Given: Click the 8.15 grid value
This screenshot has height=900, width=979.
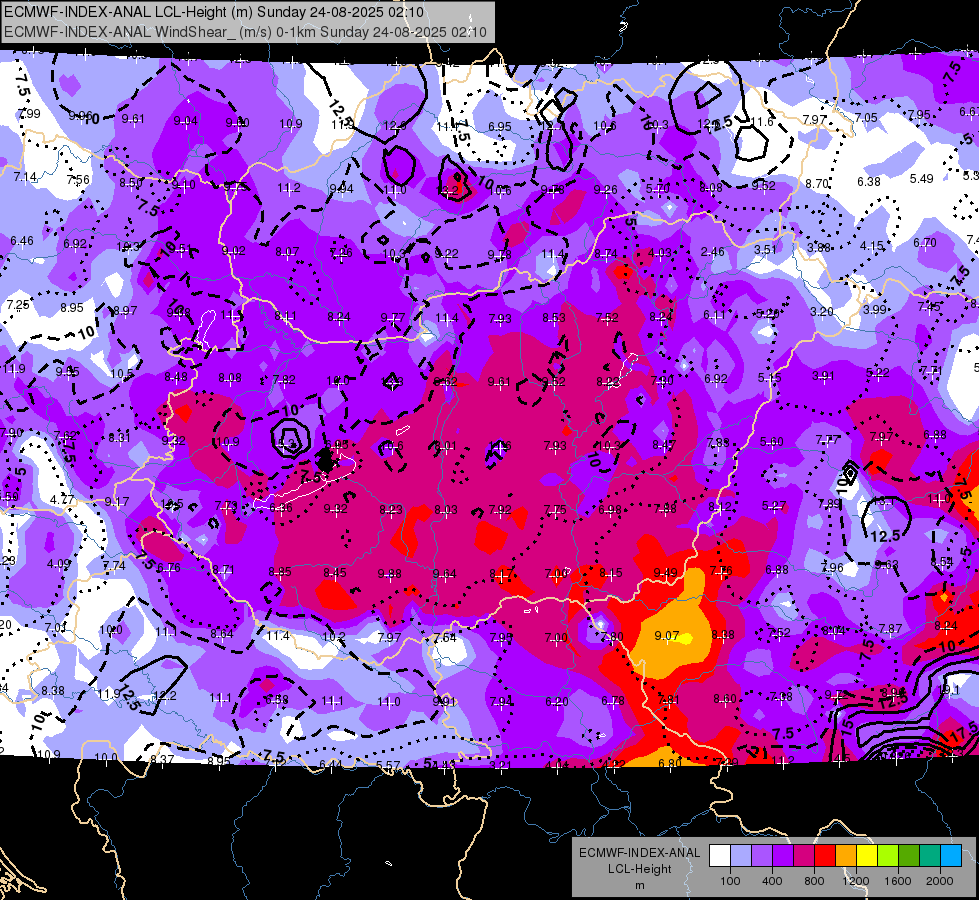Looking at the screenshot, I should [x=611, y=573].
